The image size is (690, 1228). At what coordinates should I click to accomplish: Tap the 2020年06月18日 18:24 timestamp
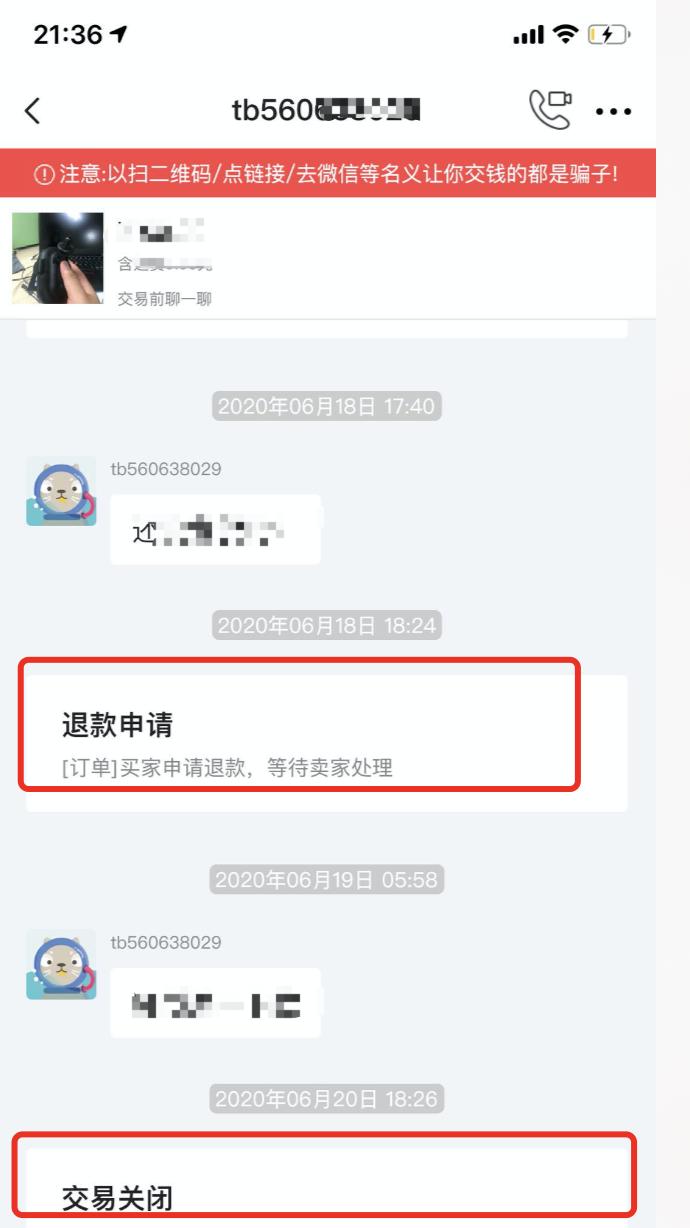point(327,626)
